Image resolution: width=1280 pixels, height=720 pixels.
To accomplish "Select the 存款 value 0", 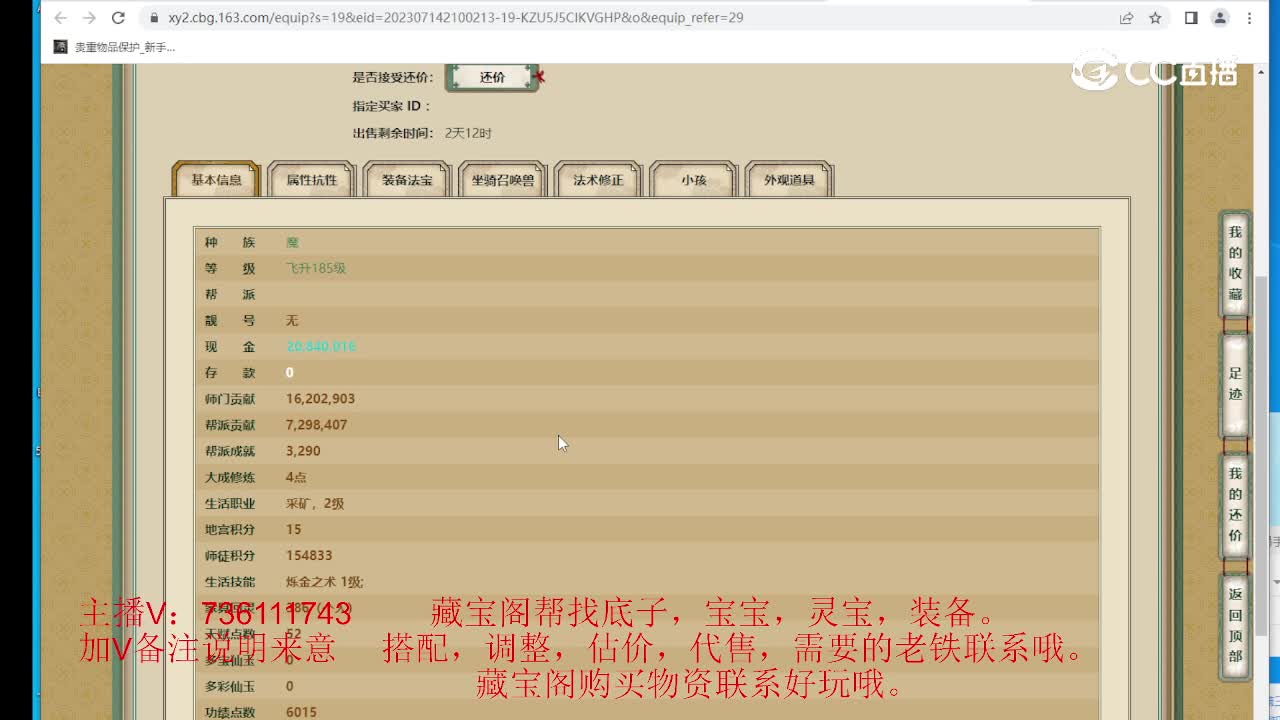I will 290,372.
